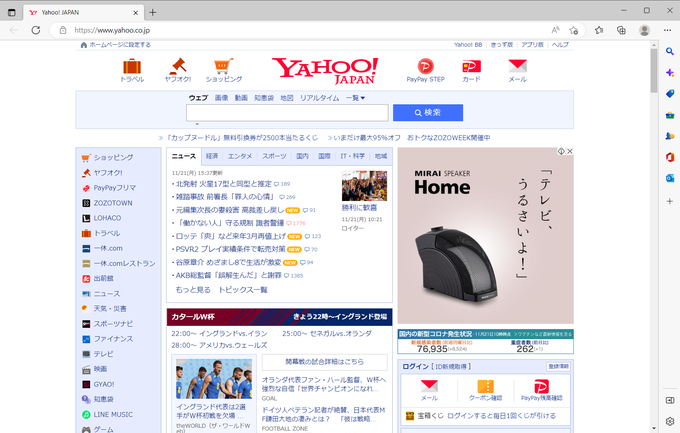The image size is (680, 433).
Task: Open the Card icon in header
Action: point(471,66)
